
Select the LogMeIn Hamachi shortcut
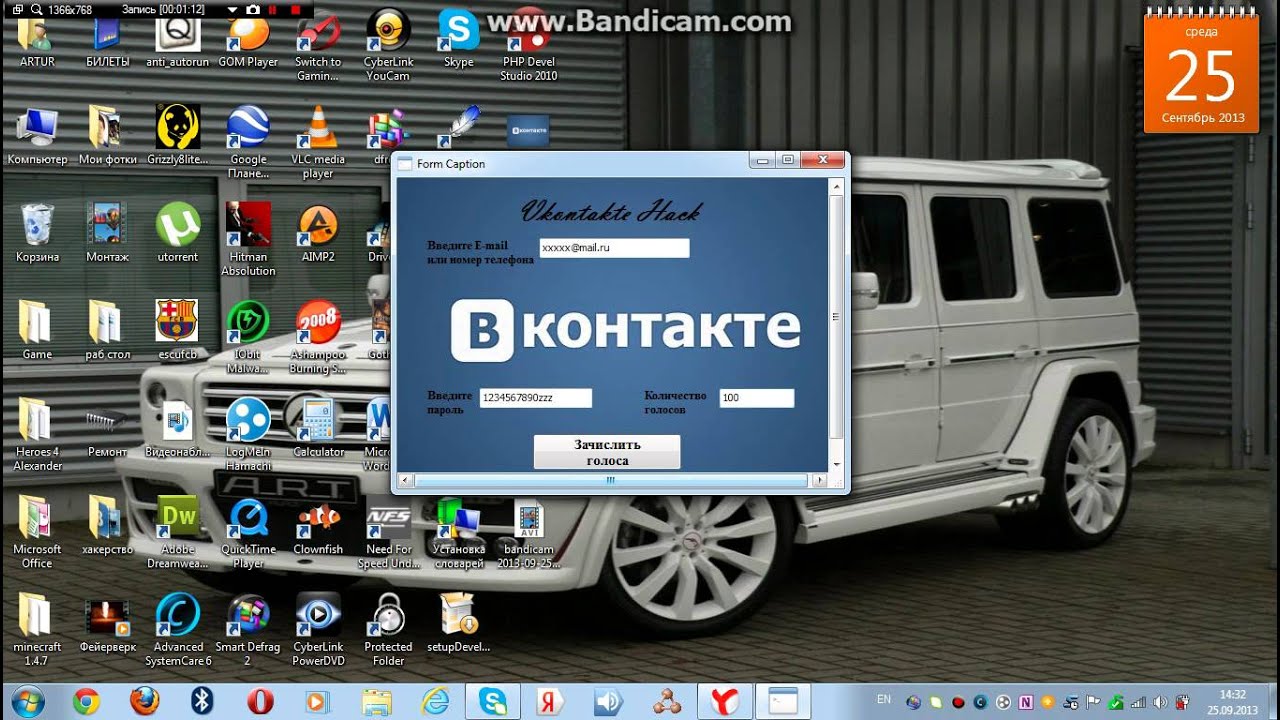coord(248,435)
